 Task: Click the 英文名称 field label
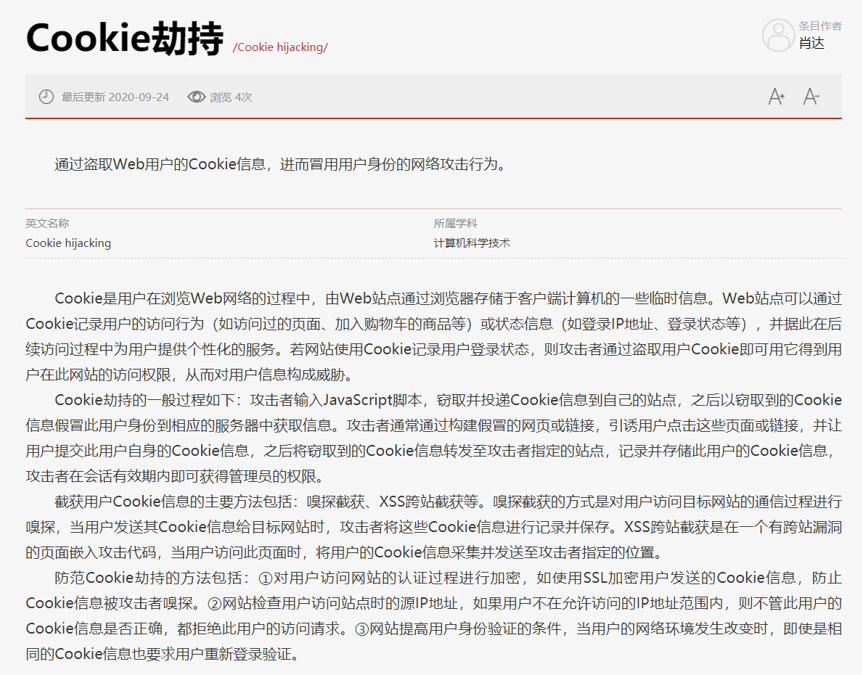pos(47,223)
